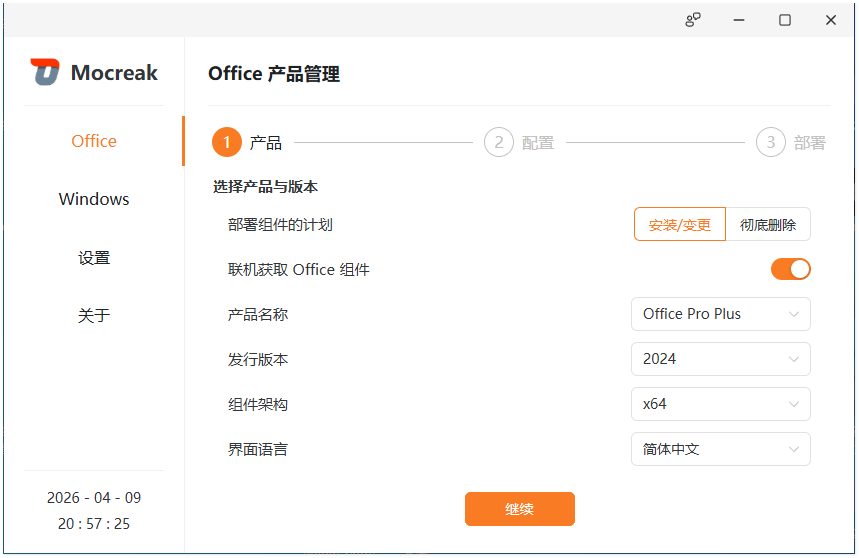The width and height of the screenshot is (859, 558).
Task: Maximize the Mocreak window
Action: tap(785, 20)
